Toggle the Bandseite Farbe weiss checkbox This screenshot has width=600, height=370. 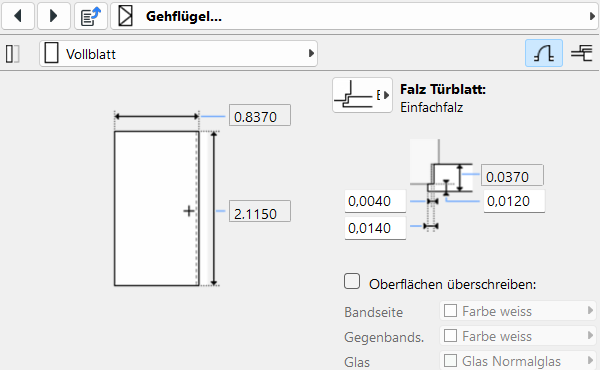pyautogui.click(x=450, y=311)
